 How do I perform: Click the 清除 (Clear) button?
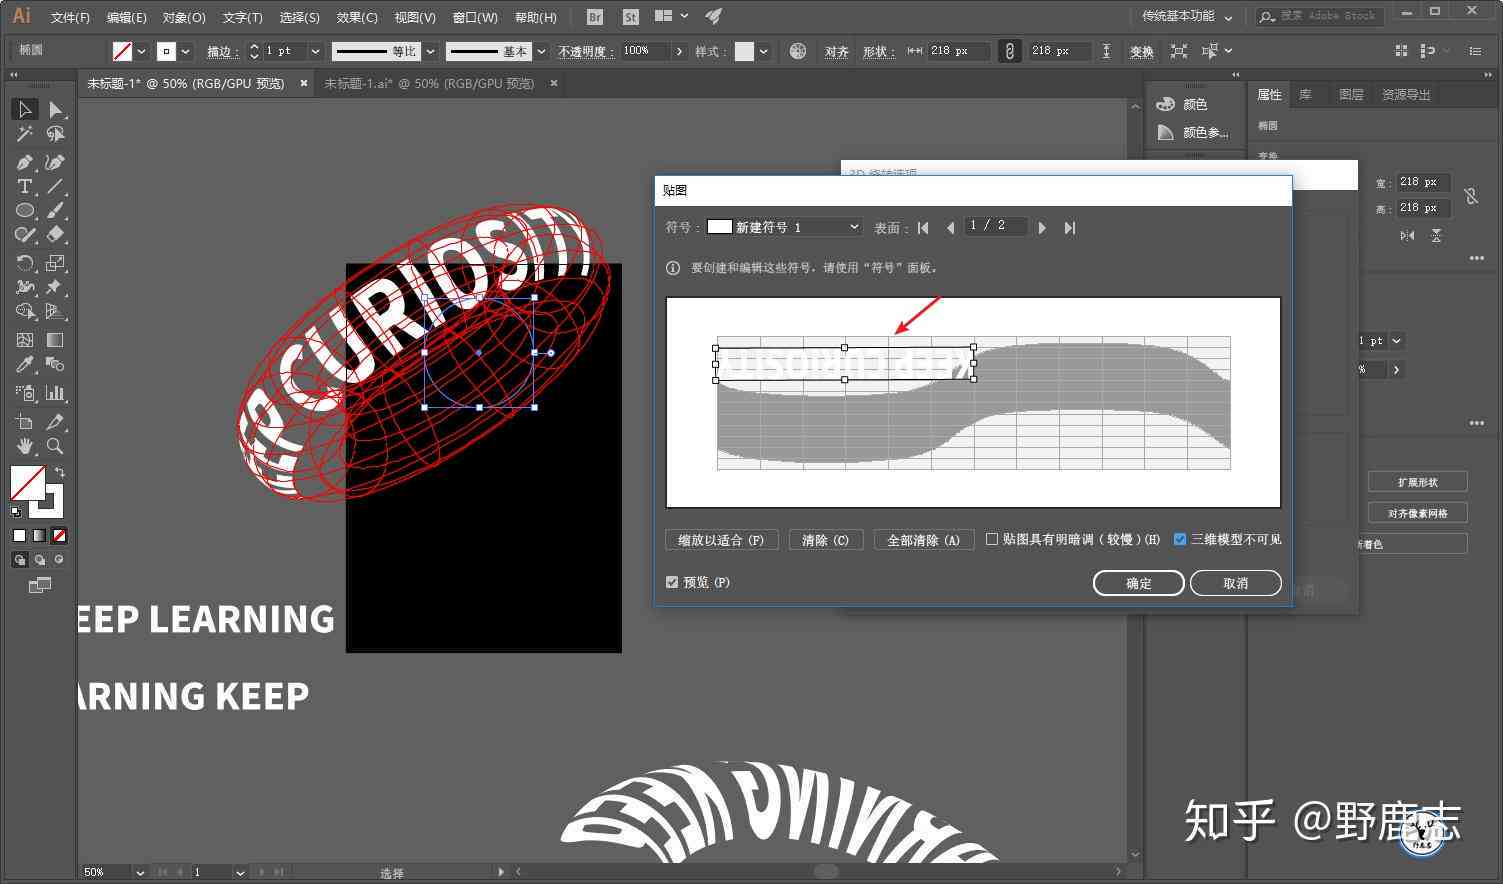[826, 540]
